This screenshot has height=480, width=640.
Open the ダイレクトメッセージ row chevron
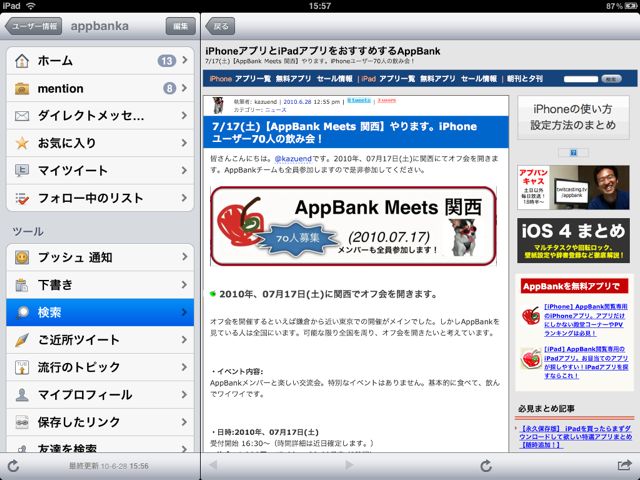pyautogui.click(x=185, y=116)
